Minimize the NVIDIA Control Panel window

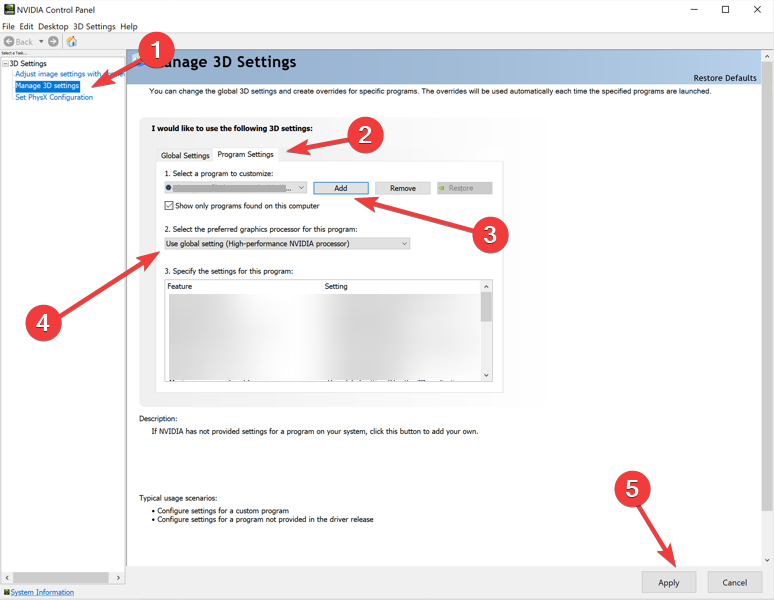(694, 9)
